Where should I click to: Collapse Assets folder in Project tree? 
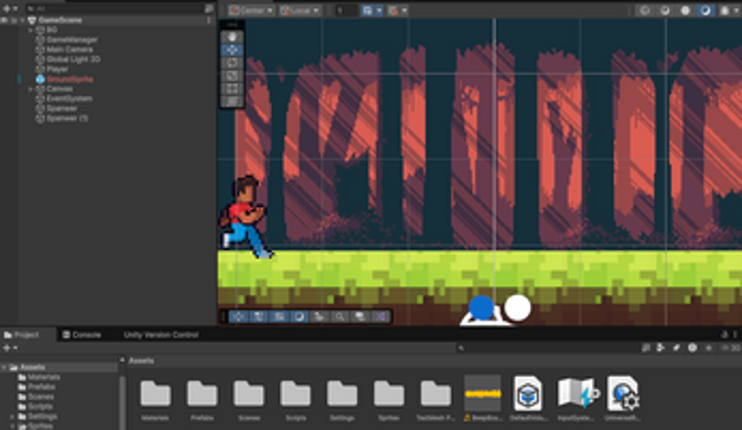click(x=4, y=367)
